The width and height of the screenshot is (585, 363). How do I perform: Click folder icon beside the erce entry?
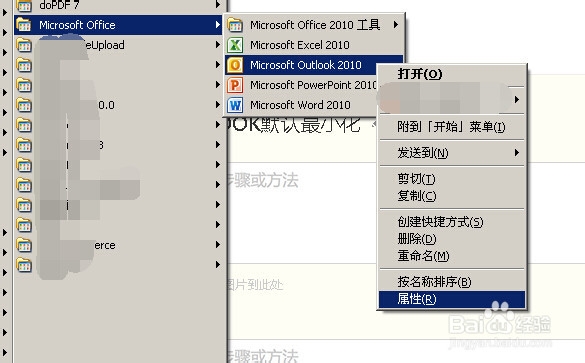click(24, 245)
